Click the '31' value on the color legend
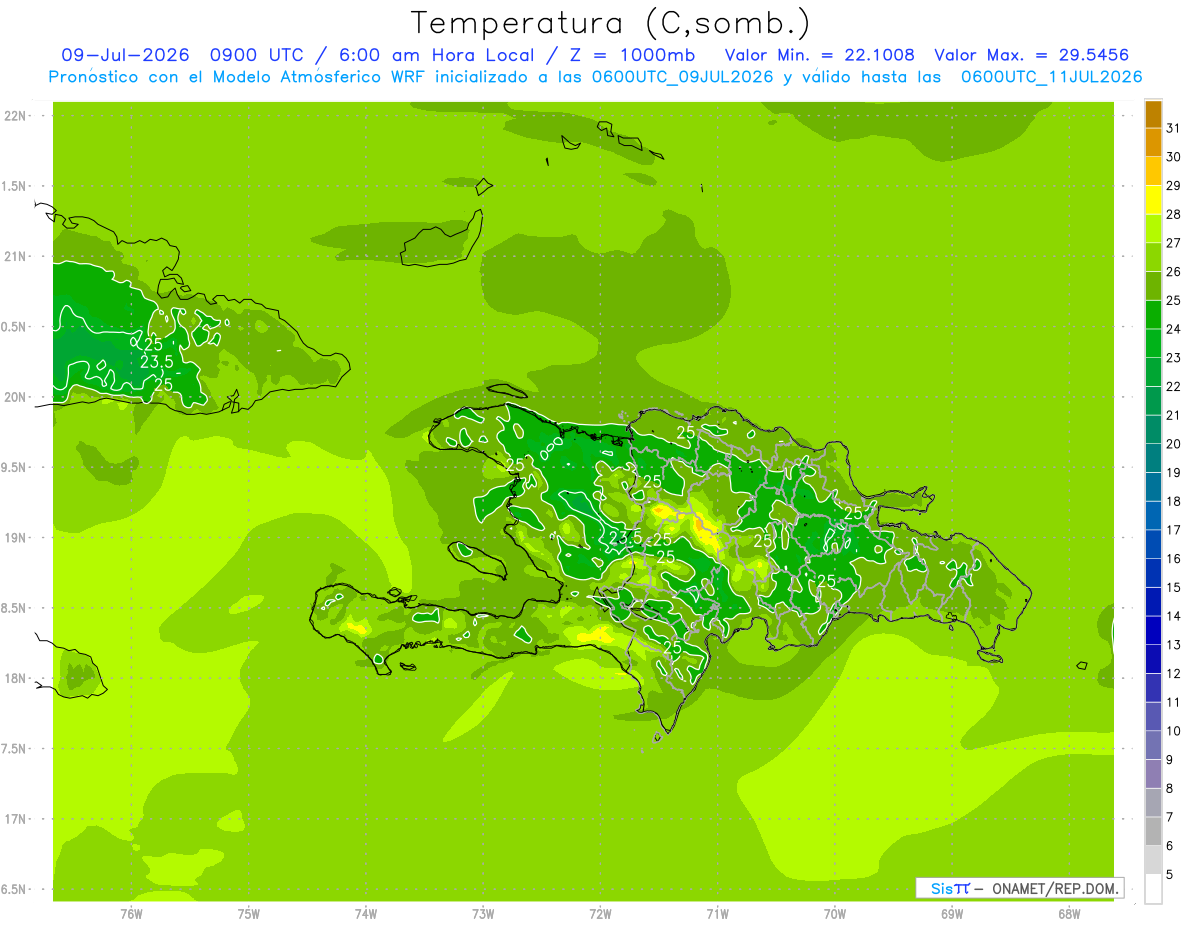 [x=1174, y=128]
